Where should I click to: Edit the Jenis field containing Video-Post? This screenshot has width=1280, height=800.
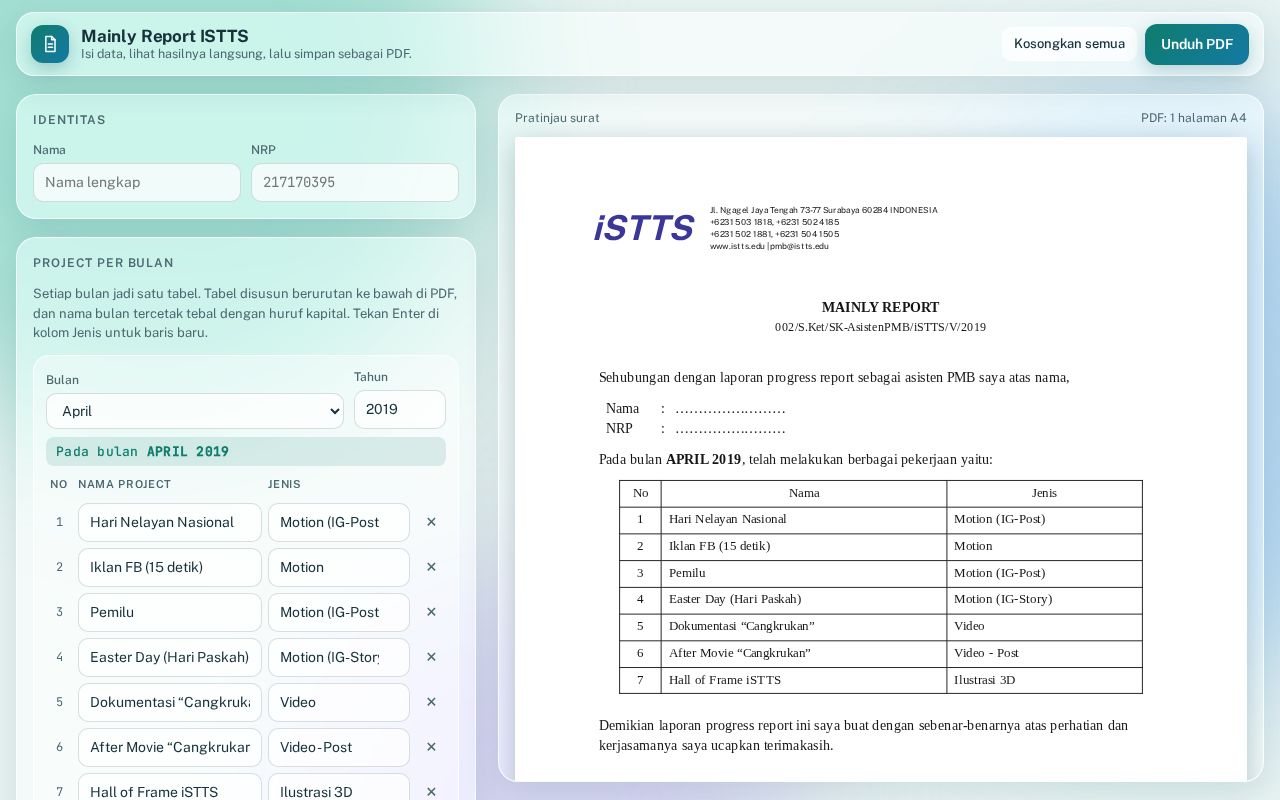[x=339, y=747]
